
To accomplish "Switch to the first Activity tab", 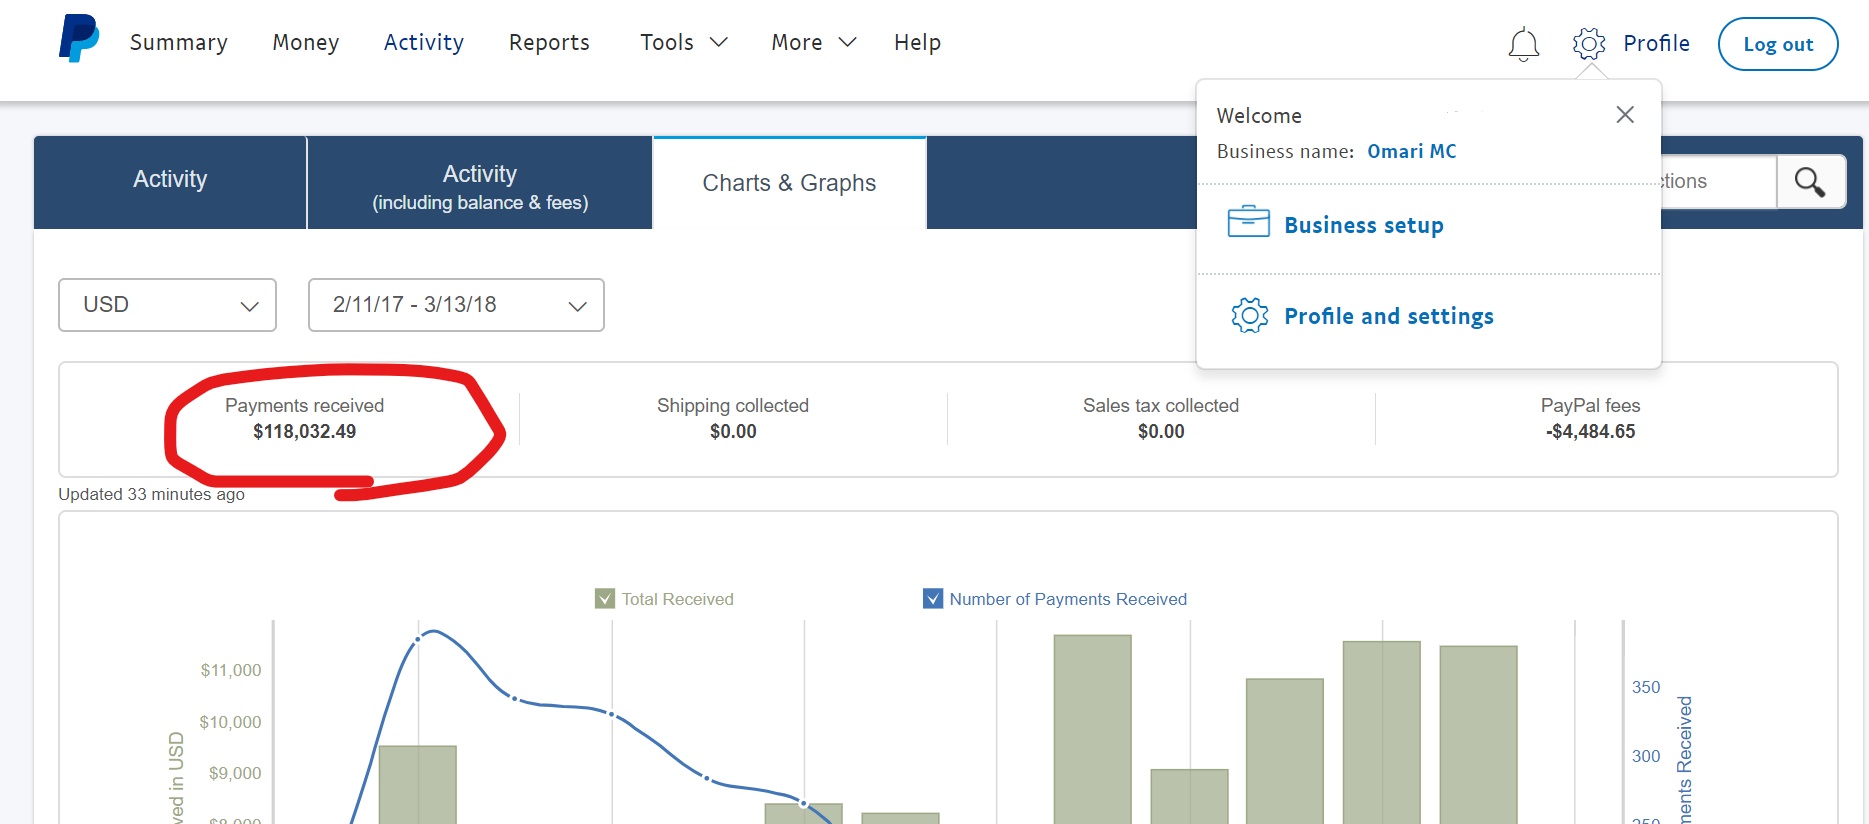I will [x=170, y=182].
